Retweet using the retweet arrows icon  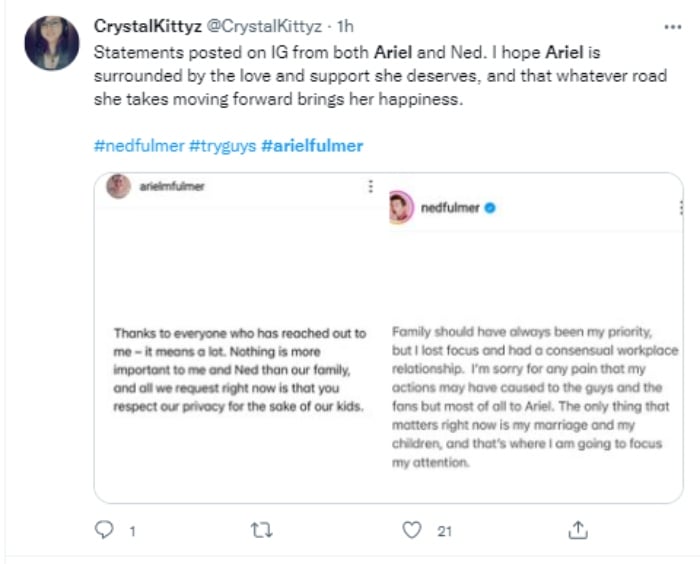coord(261,530)
